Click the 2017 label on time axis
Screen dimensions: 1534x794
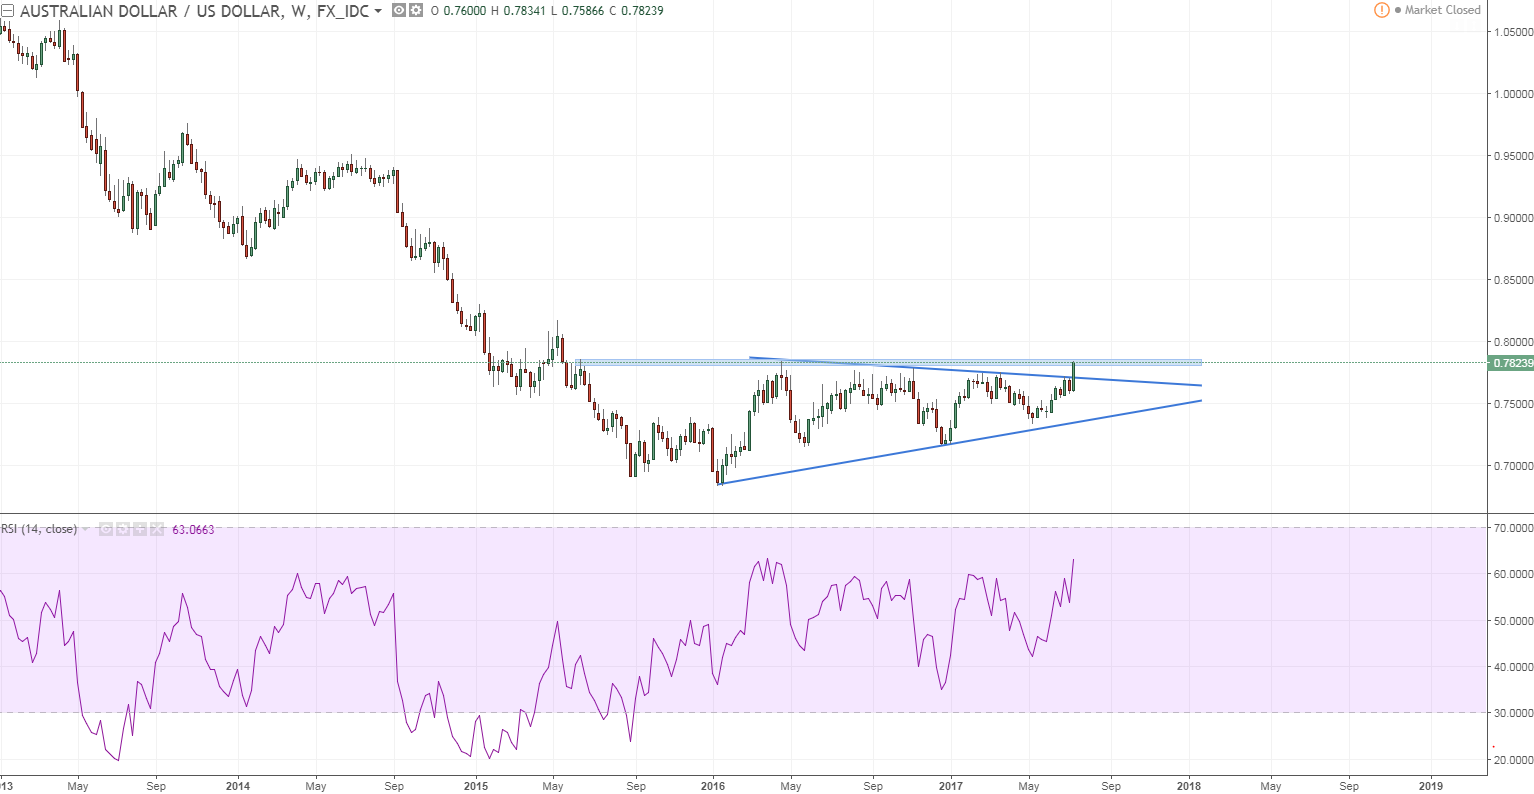click(x=951, y=786)
